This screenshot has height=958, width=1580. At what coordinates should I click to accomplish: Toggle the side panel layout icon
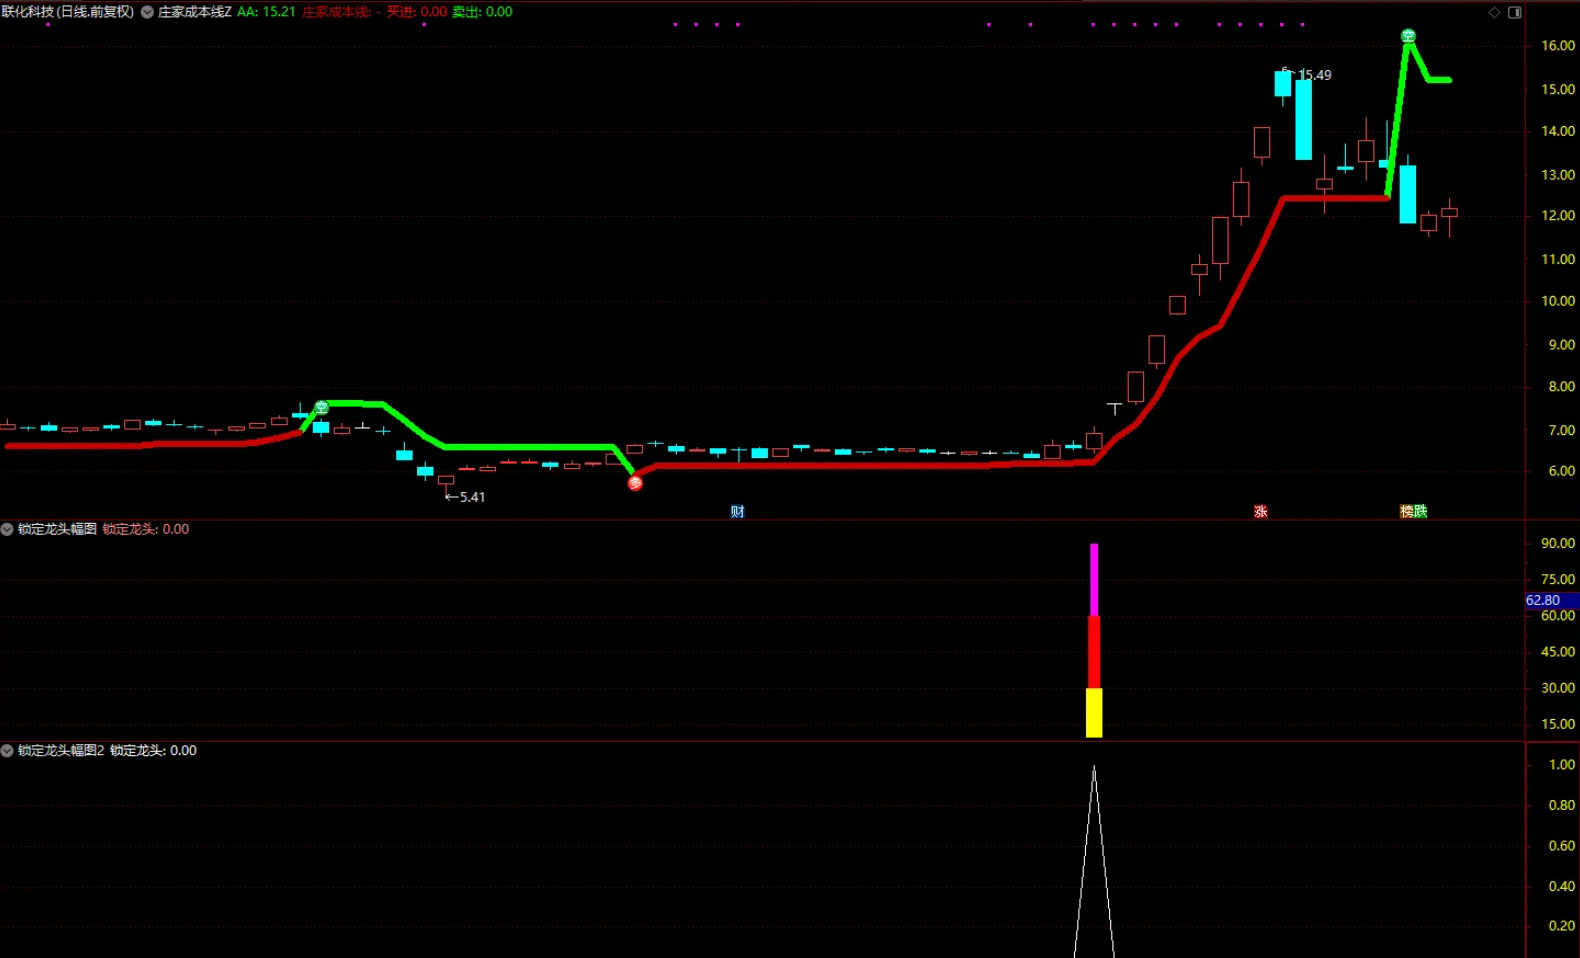(x=1515, y=12)
